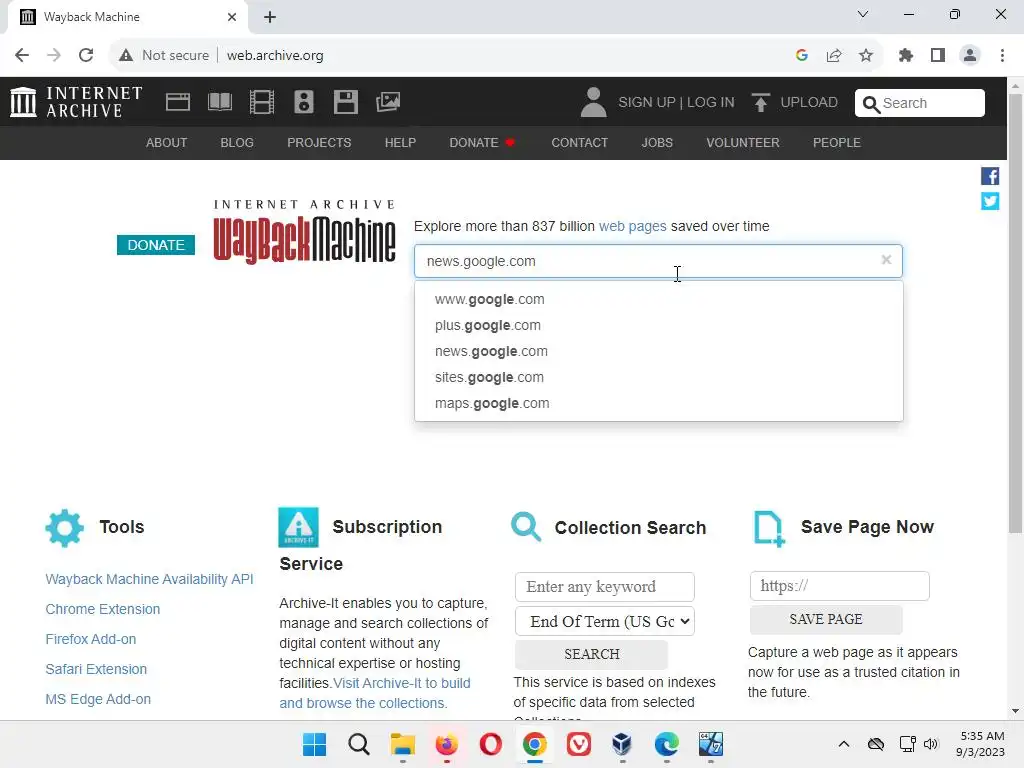Image resolution: width=1024 pixels, height=768 pixels.
Task: Click the collection SEARCH button
Action: (x=592, y=654)
